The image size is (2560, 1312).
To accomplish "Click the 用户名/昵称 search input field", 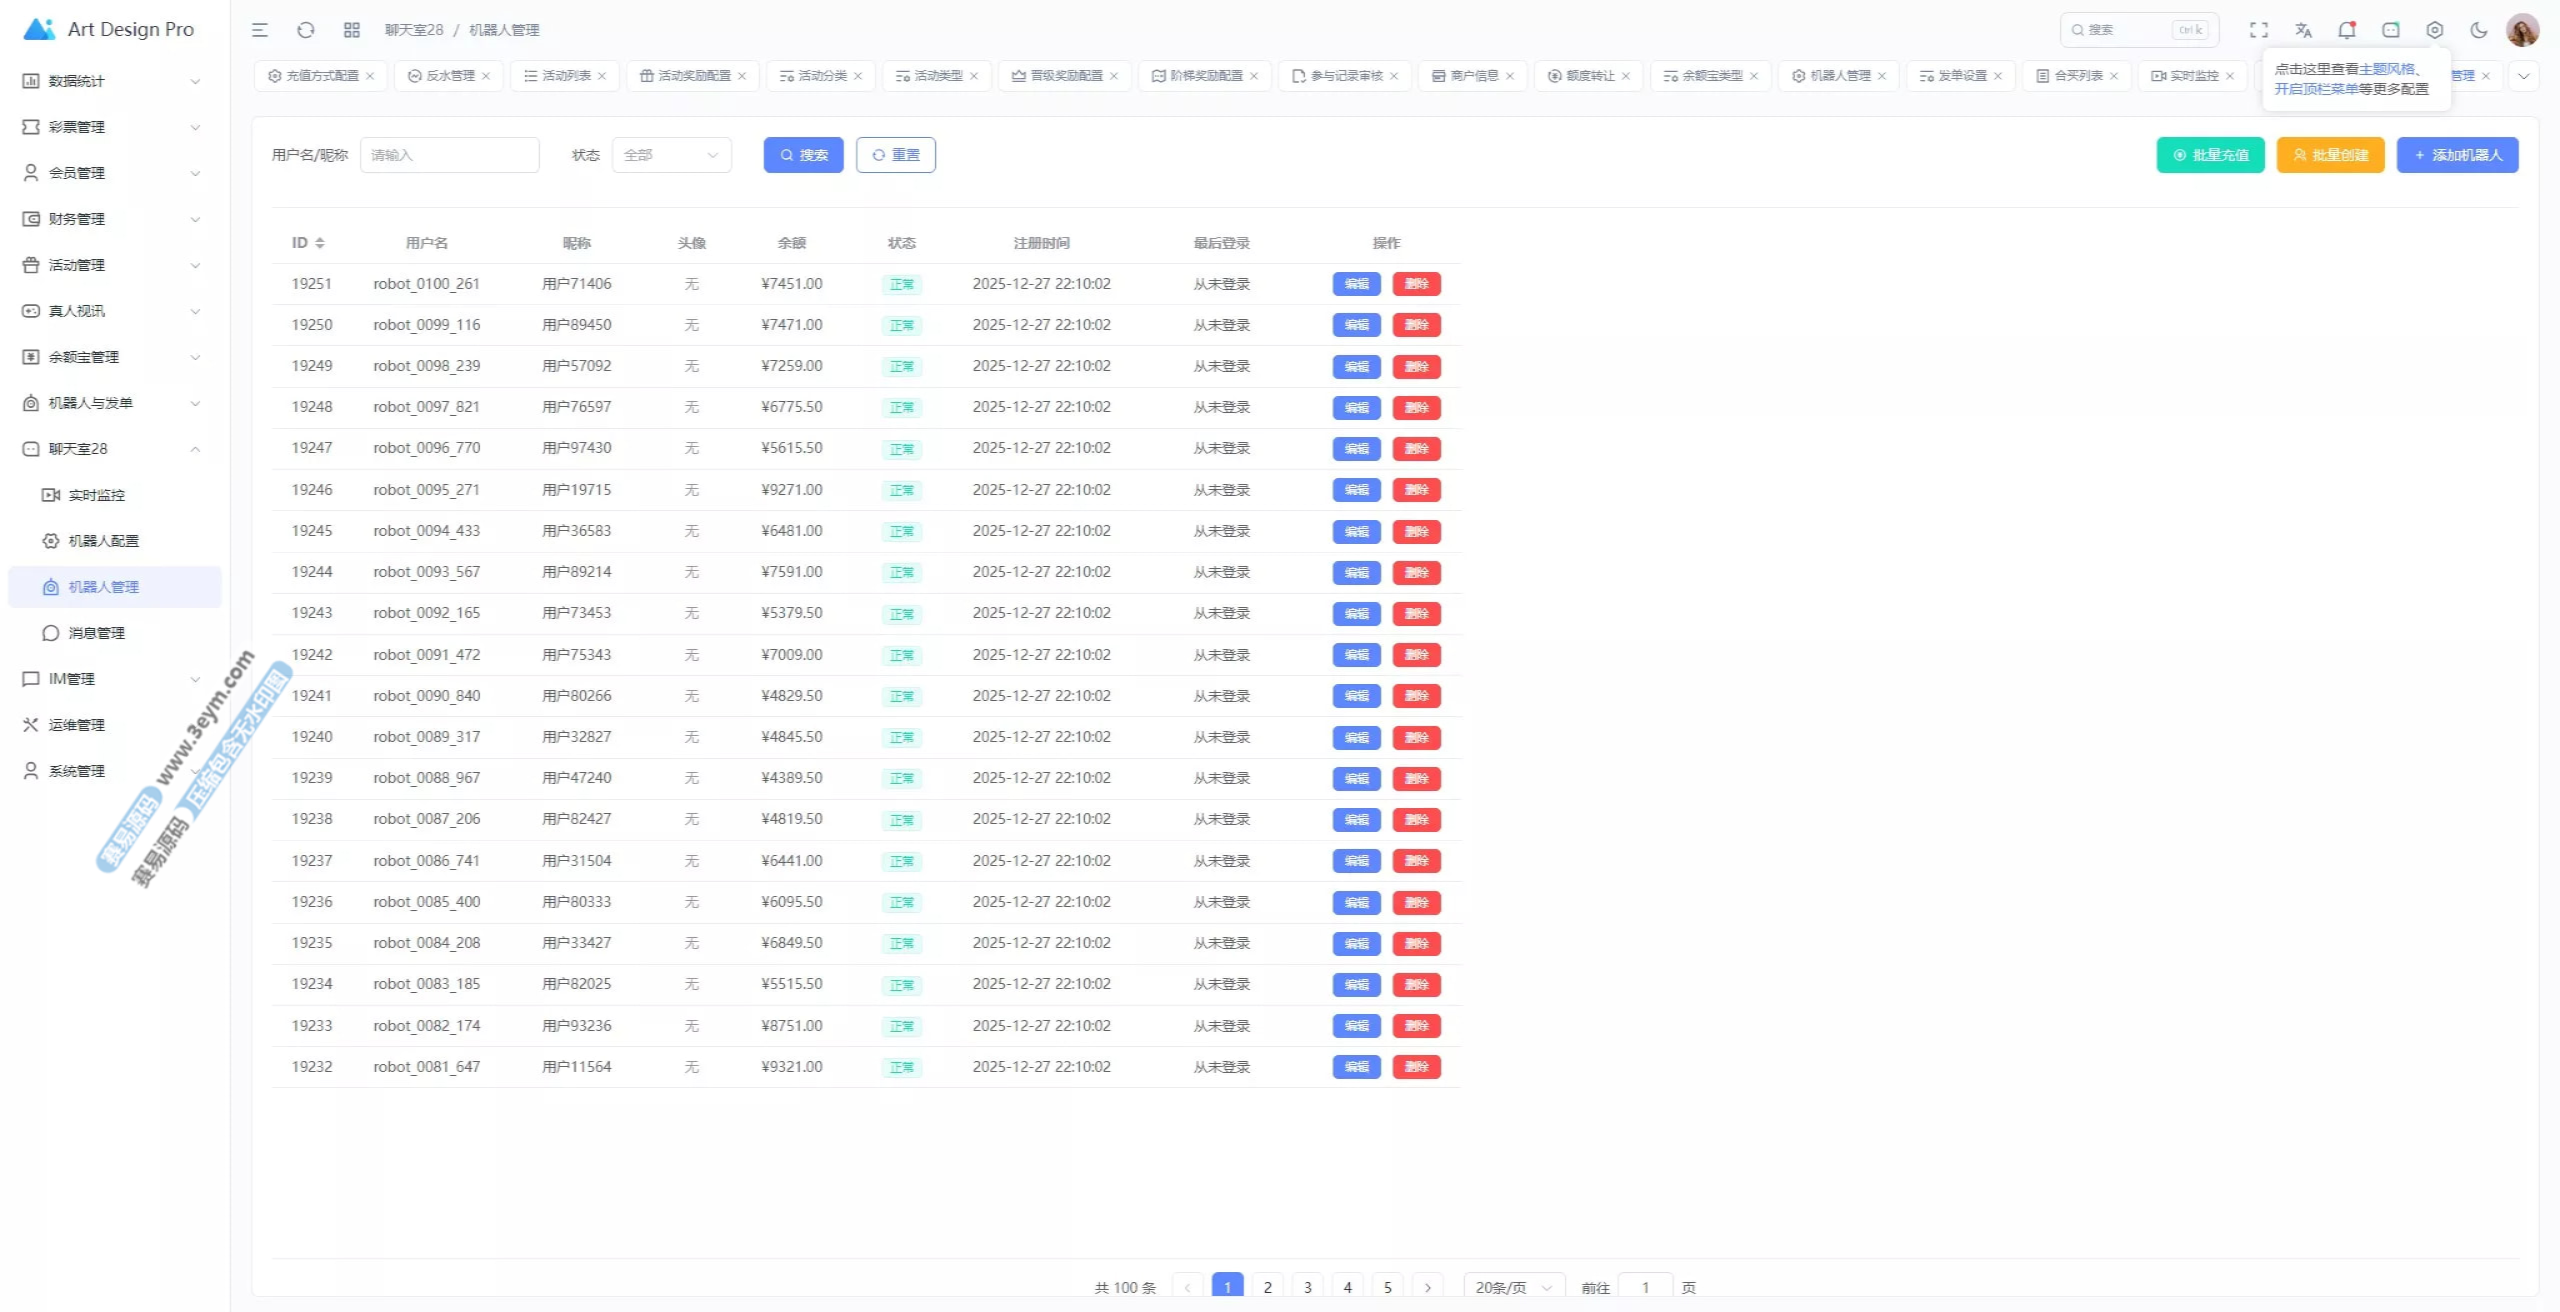I will click(450, 155).
